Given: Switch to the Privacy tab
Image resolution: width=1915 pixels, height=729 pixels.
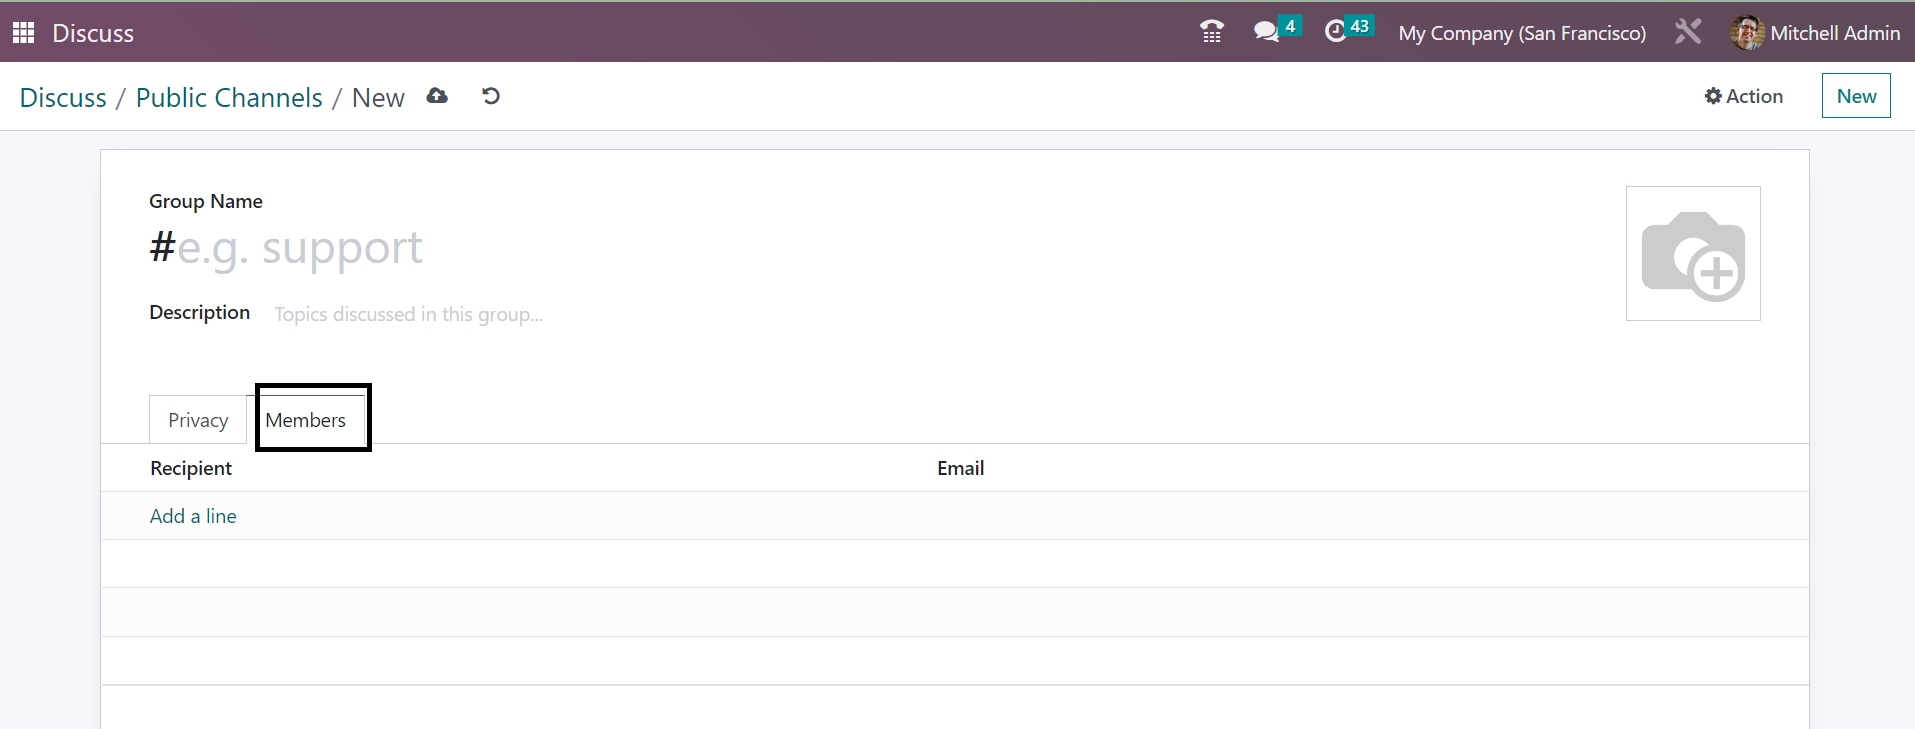Looking at the screenshot, I should pos(198,420).
